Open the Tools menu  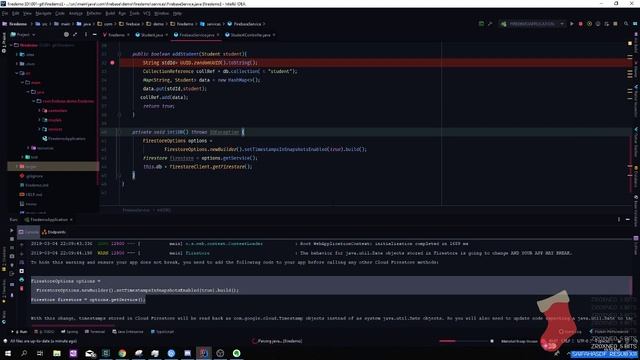[x=134, y=13]
